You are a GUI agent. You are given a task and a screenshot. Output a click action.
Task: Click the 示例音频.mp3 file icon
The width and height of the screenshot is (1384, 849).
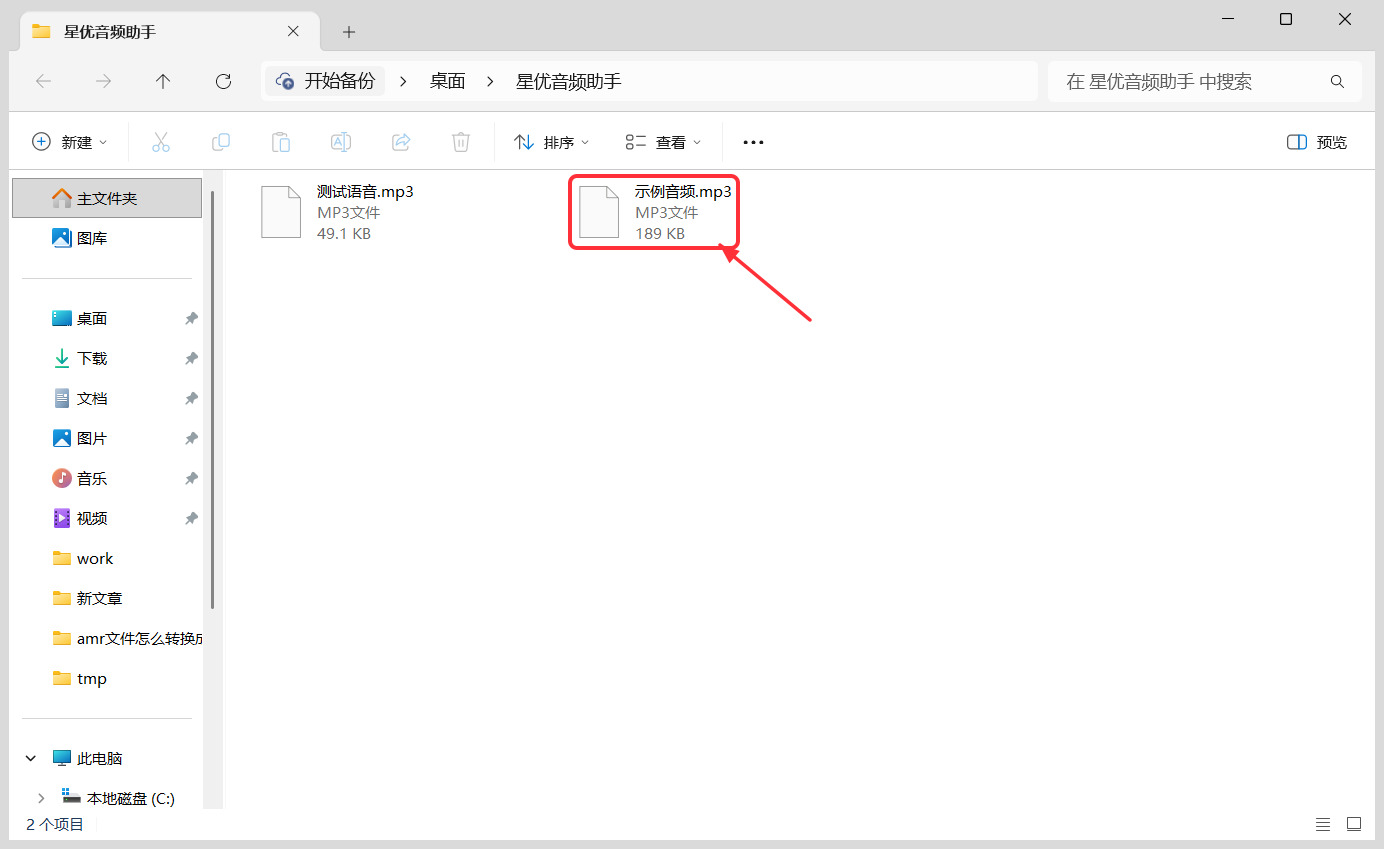click(599, 212)
